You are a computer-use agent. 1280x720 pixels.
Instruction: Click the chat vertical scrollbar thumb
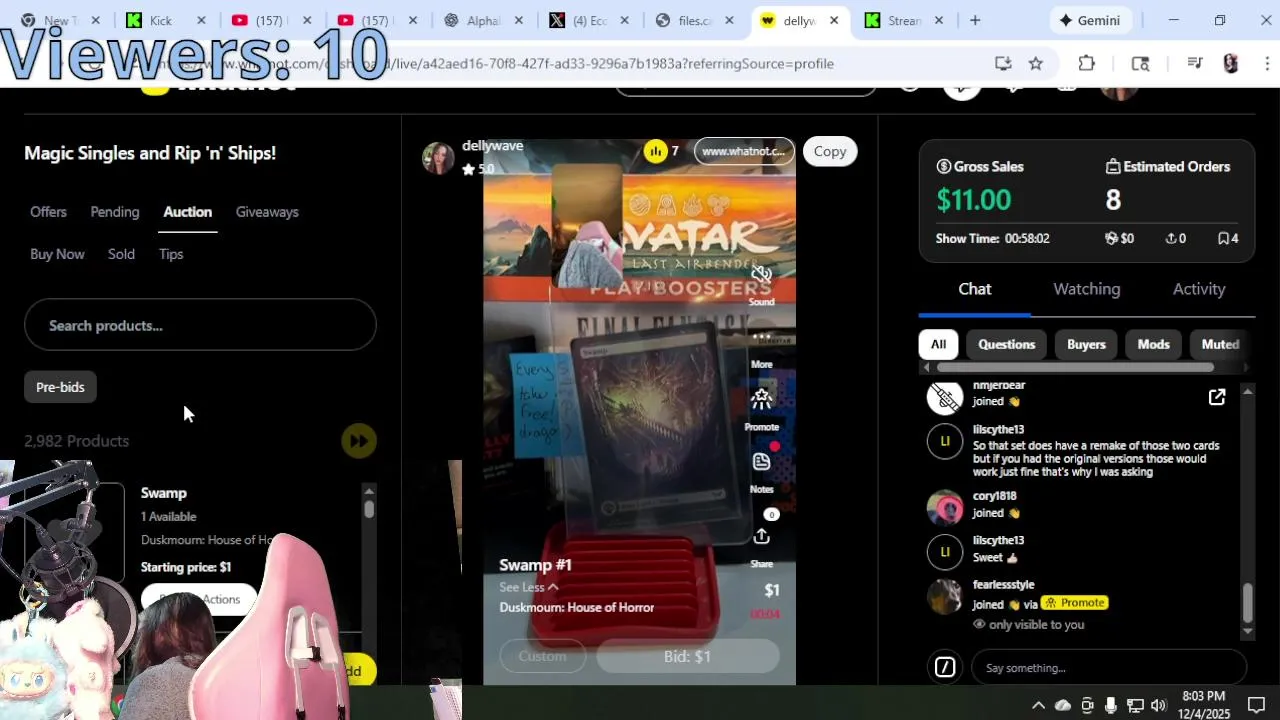click(x=1247, y=602)
